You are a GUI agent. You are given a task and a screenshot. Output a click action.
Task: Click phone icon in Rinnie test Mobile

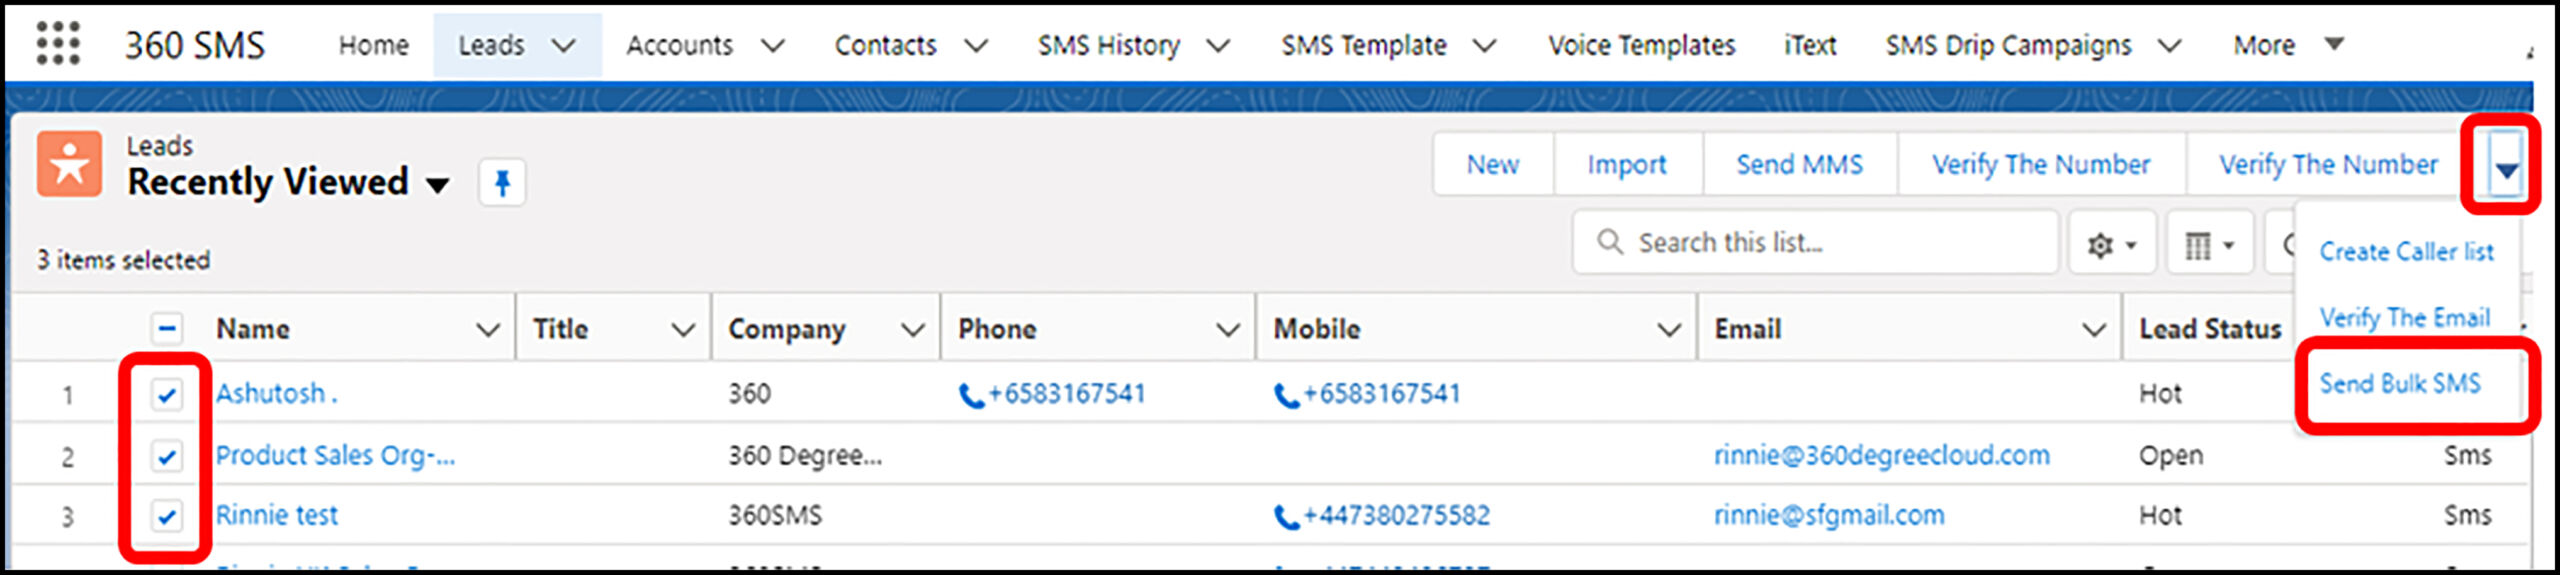click(x=1286, y=517)
